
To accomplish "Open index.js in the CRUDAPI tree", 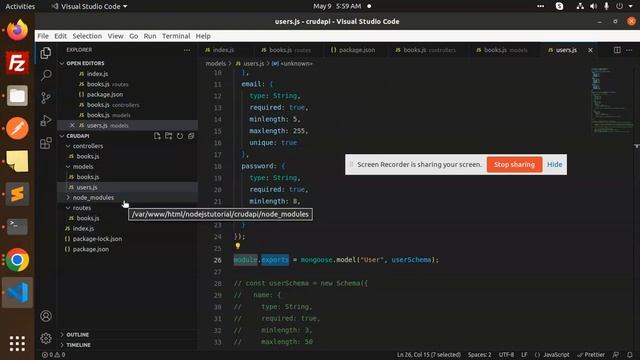I will pos(83,229).
